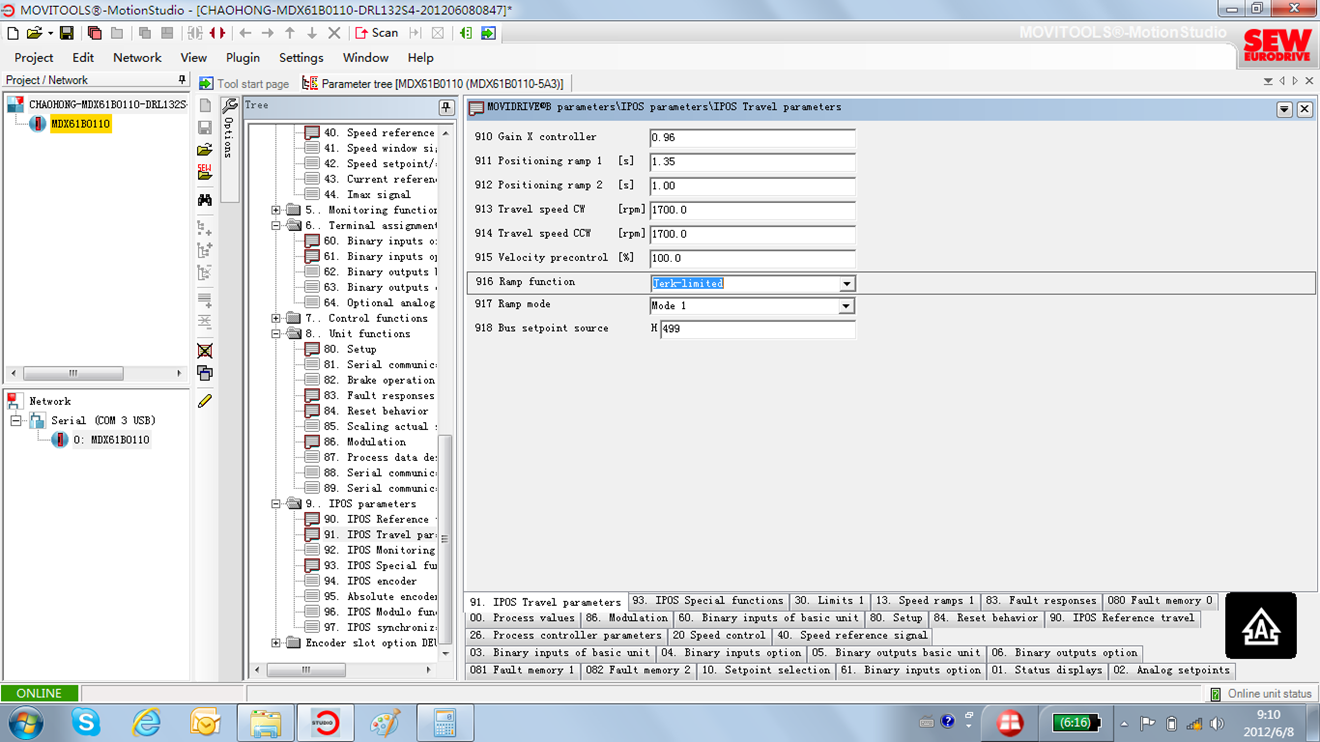Click the New project icon in toolbar
The height and width of the screenshot is (742, 1320).
pos(13,33)
